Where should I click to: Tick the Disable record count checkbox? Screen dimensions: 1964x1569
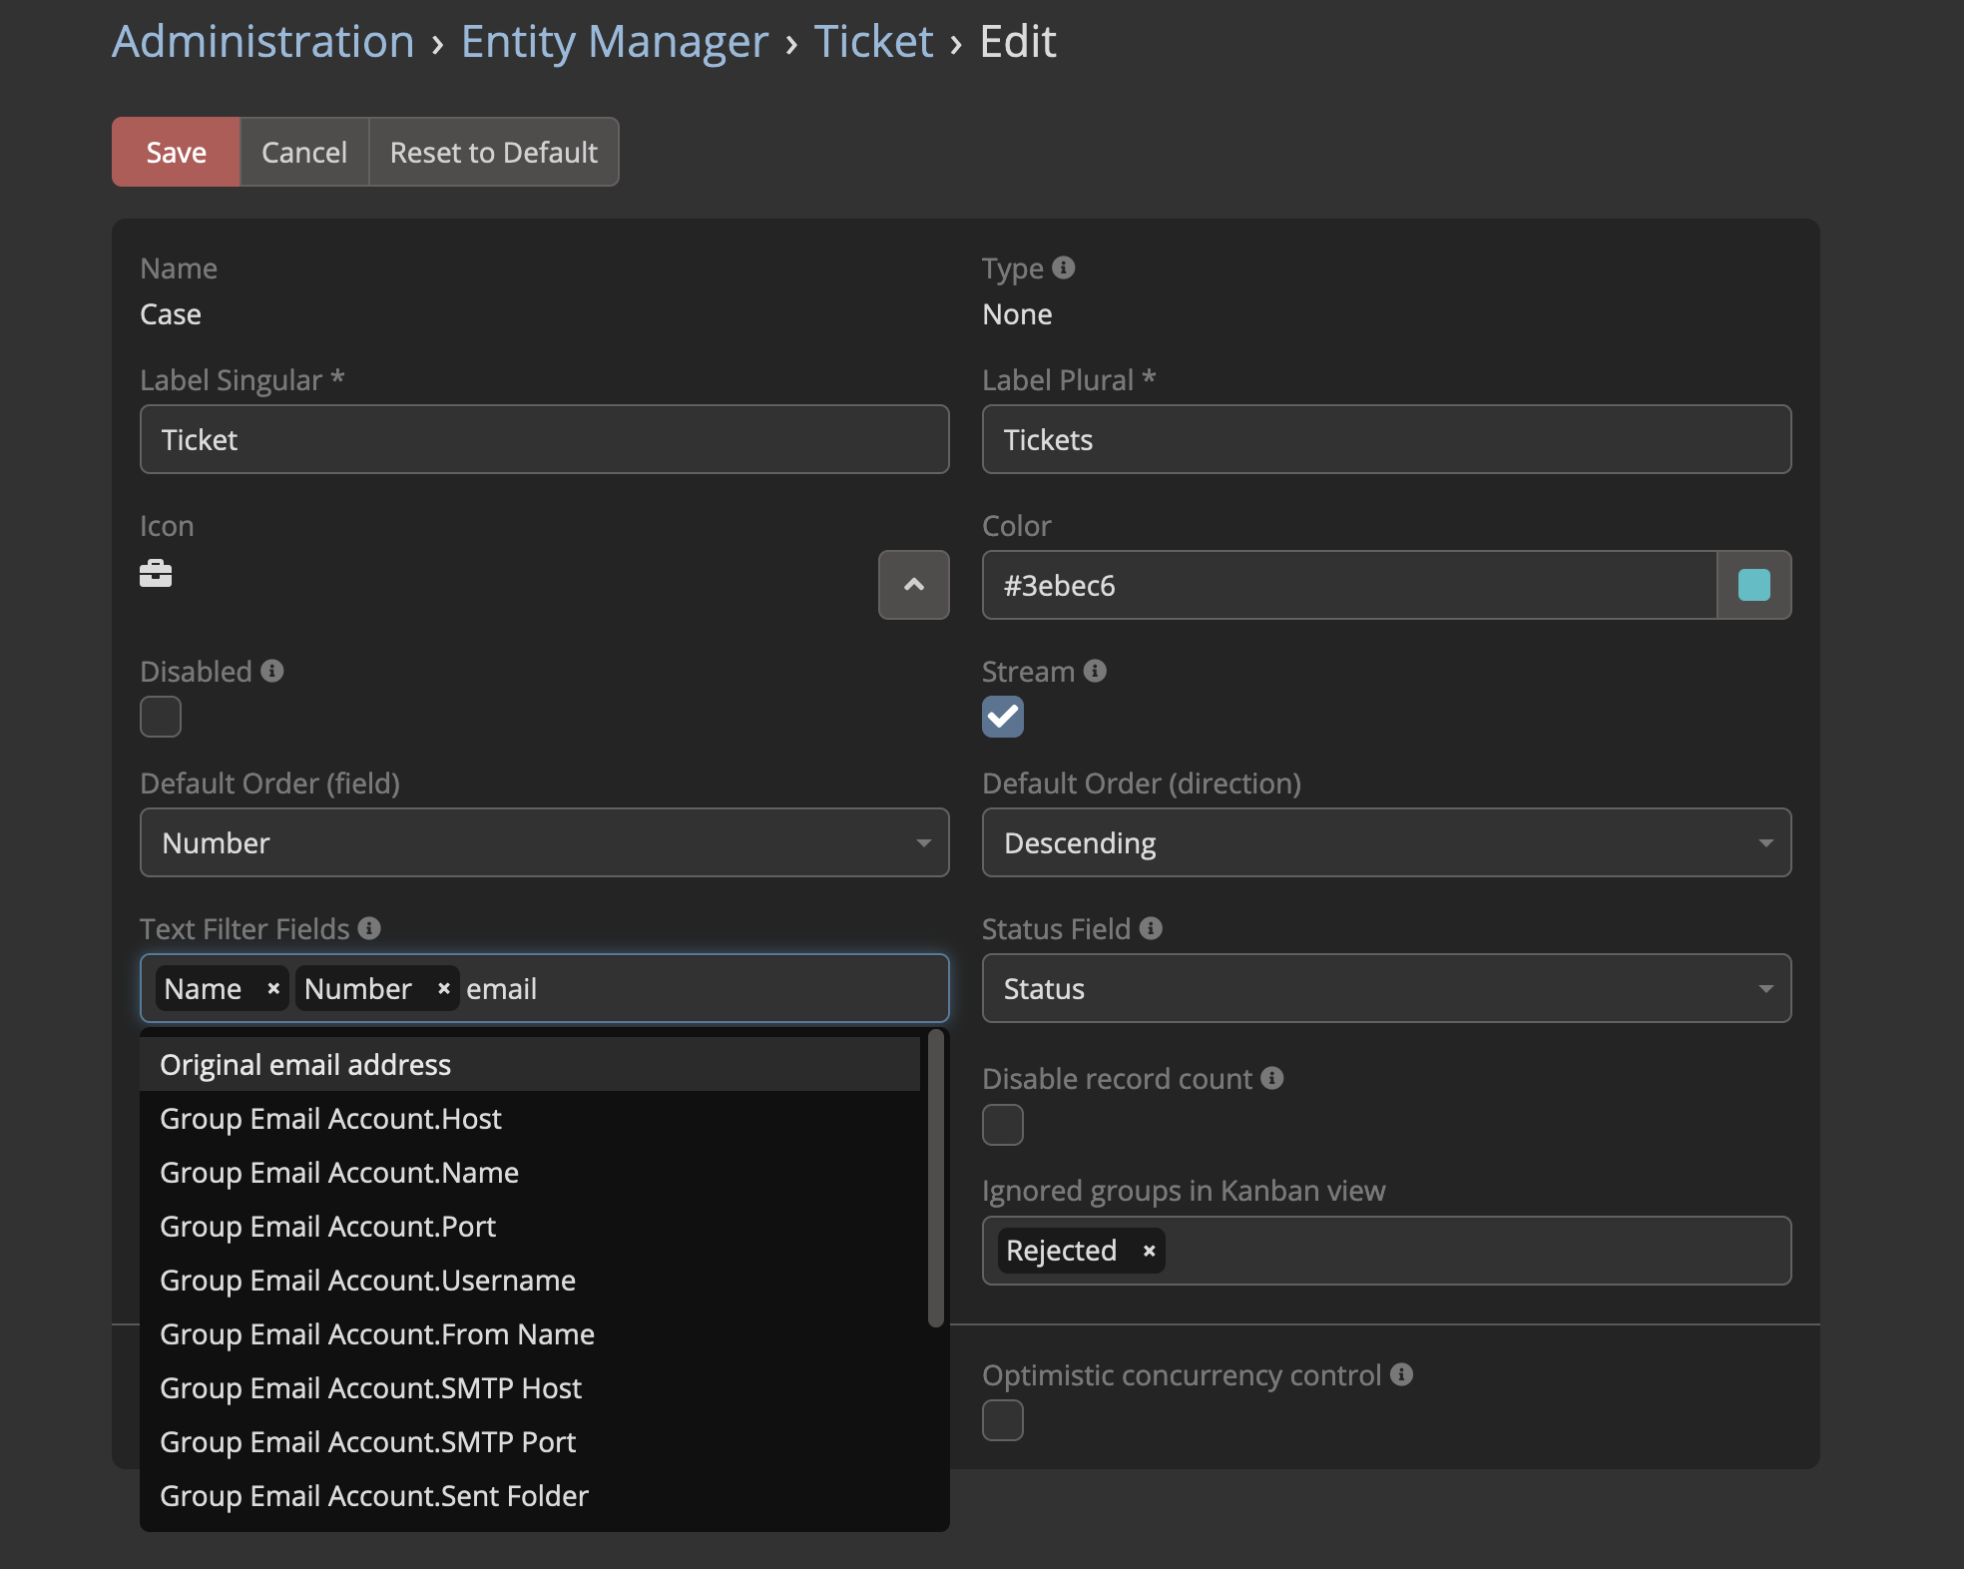click(1003, 1125)
